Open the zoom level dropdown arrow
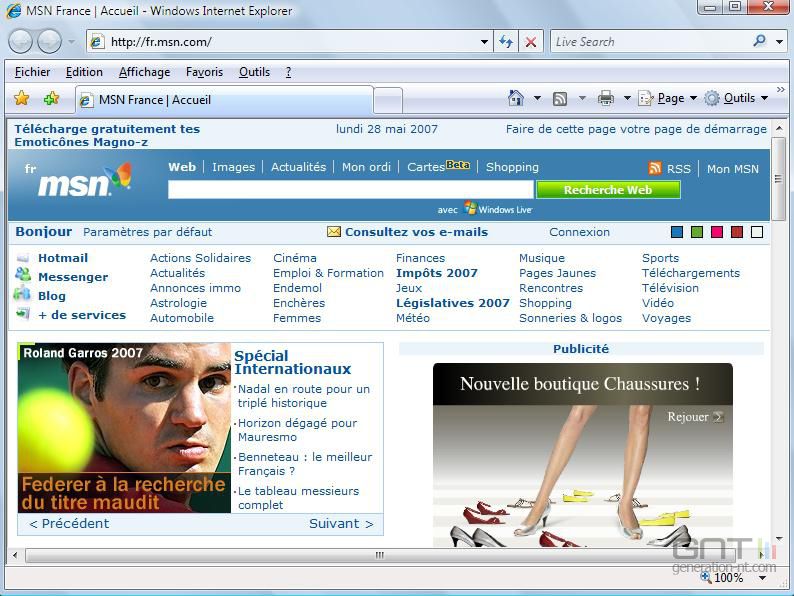The width and height of the screenshot is (794, 596). [x=762, y=577]
